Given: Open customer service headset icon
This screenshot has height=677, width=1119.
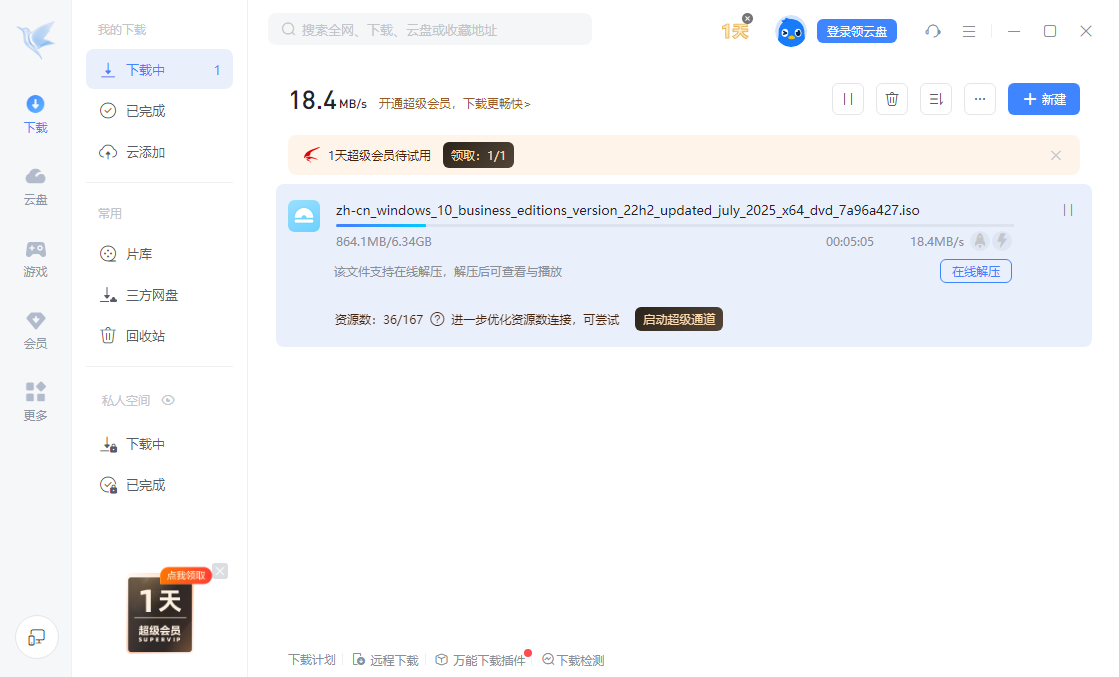Looking at the screenshot, I should 933,31.
